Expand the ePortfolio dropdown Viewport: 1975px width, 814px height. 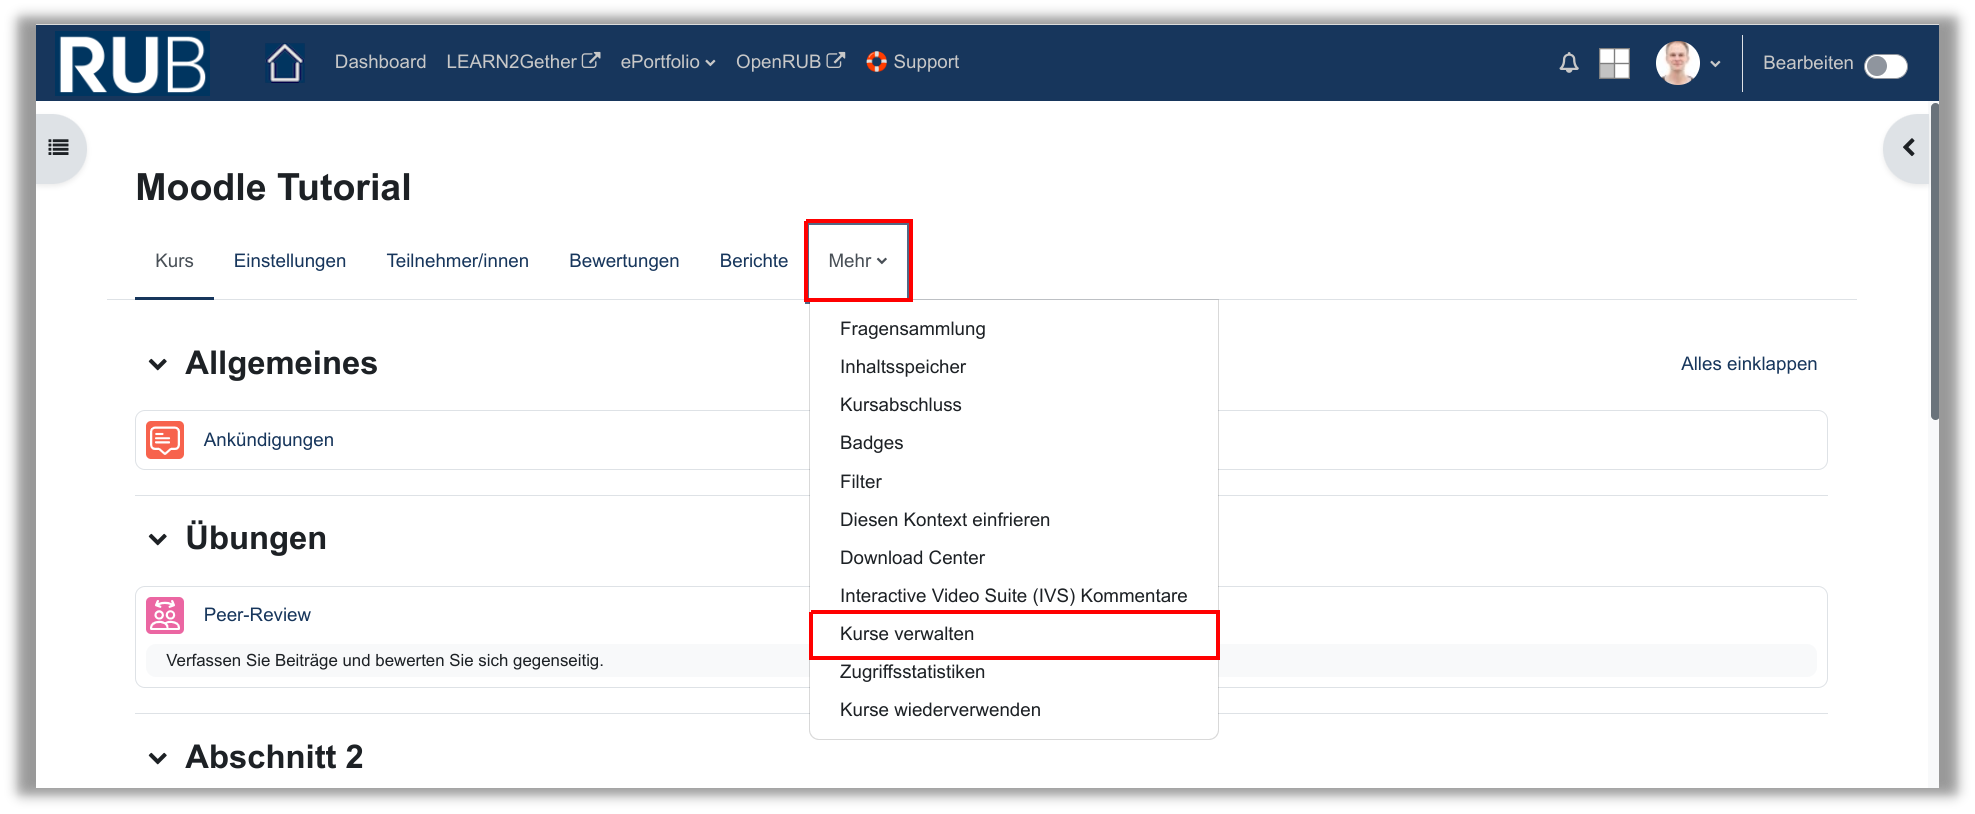point(667,62)
